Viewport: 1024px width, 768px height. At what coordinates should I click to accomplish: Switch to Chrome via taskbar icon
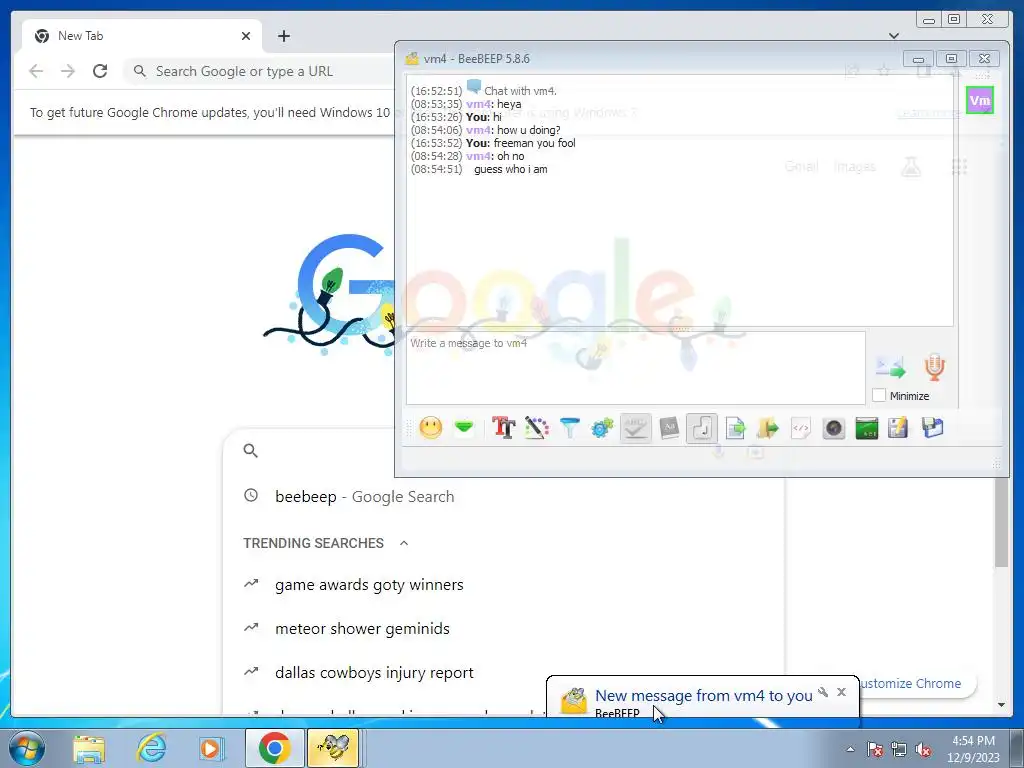click(274, 748)
